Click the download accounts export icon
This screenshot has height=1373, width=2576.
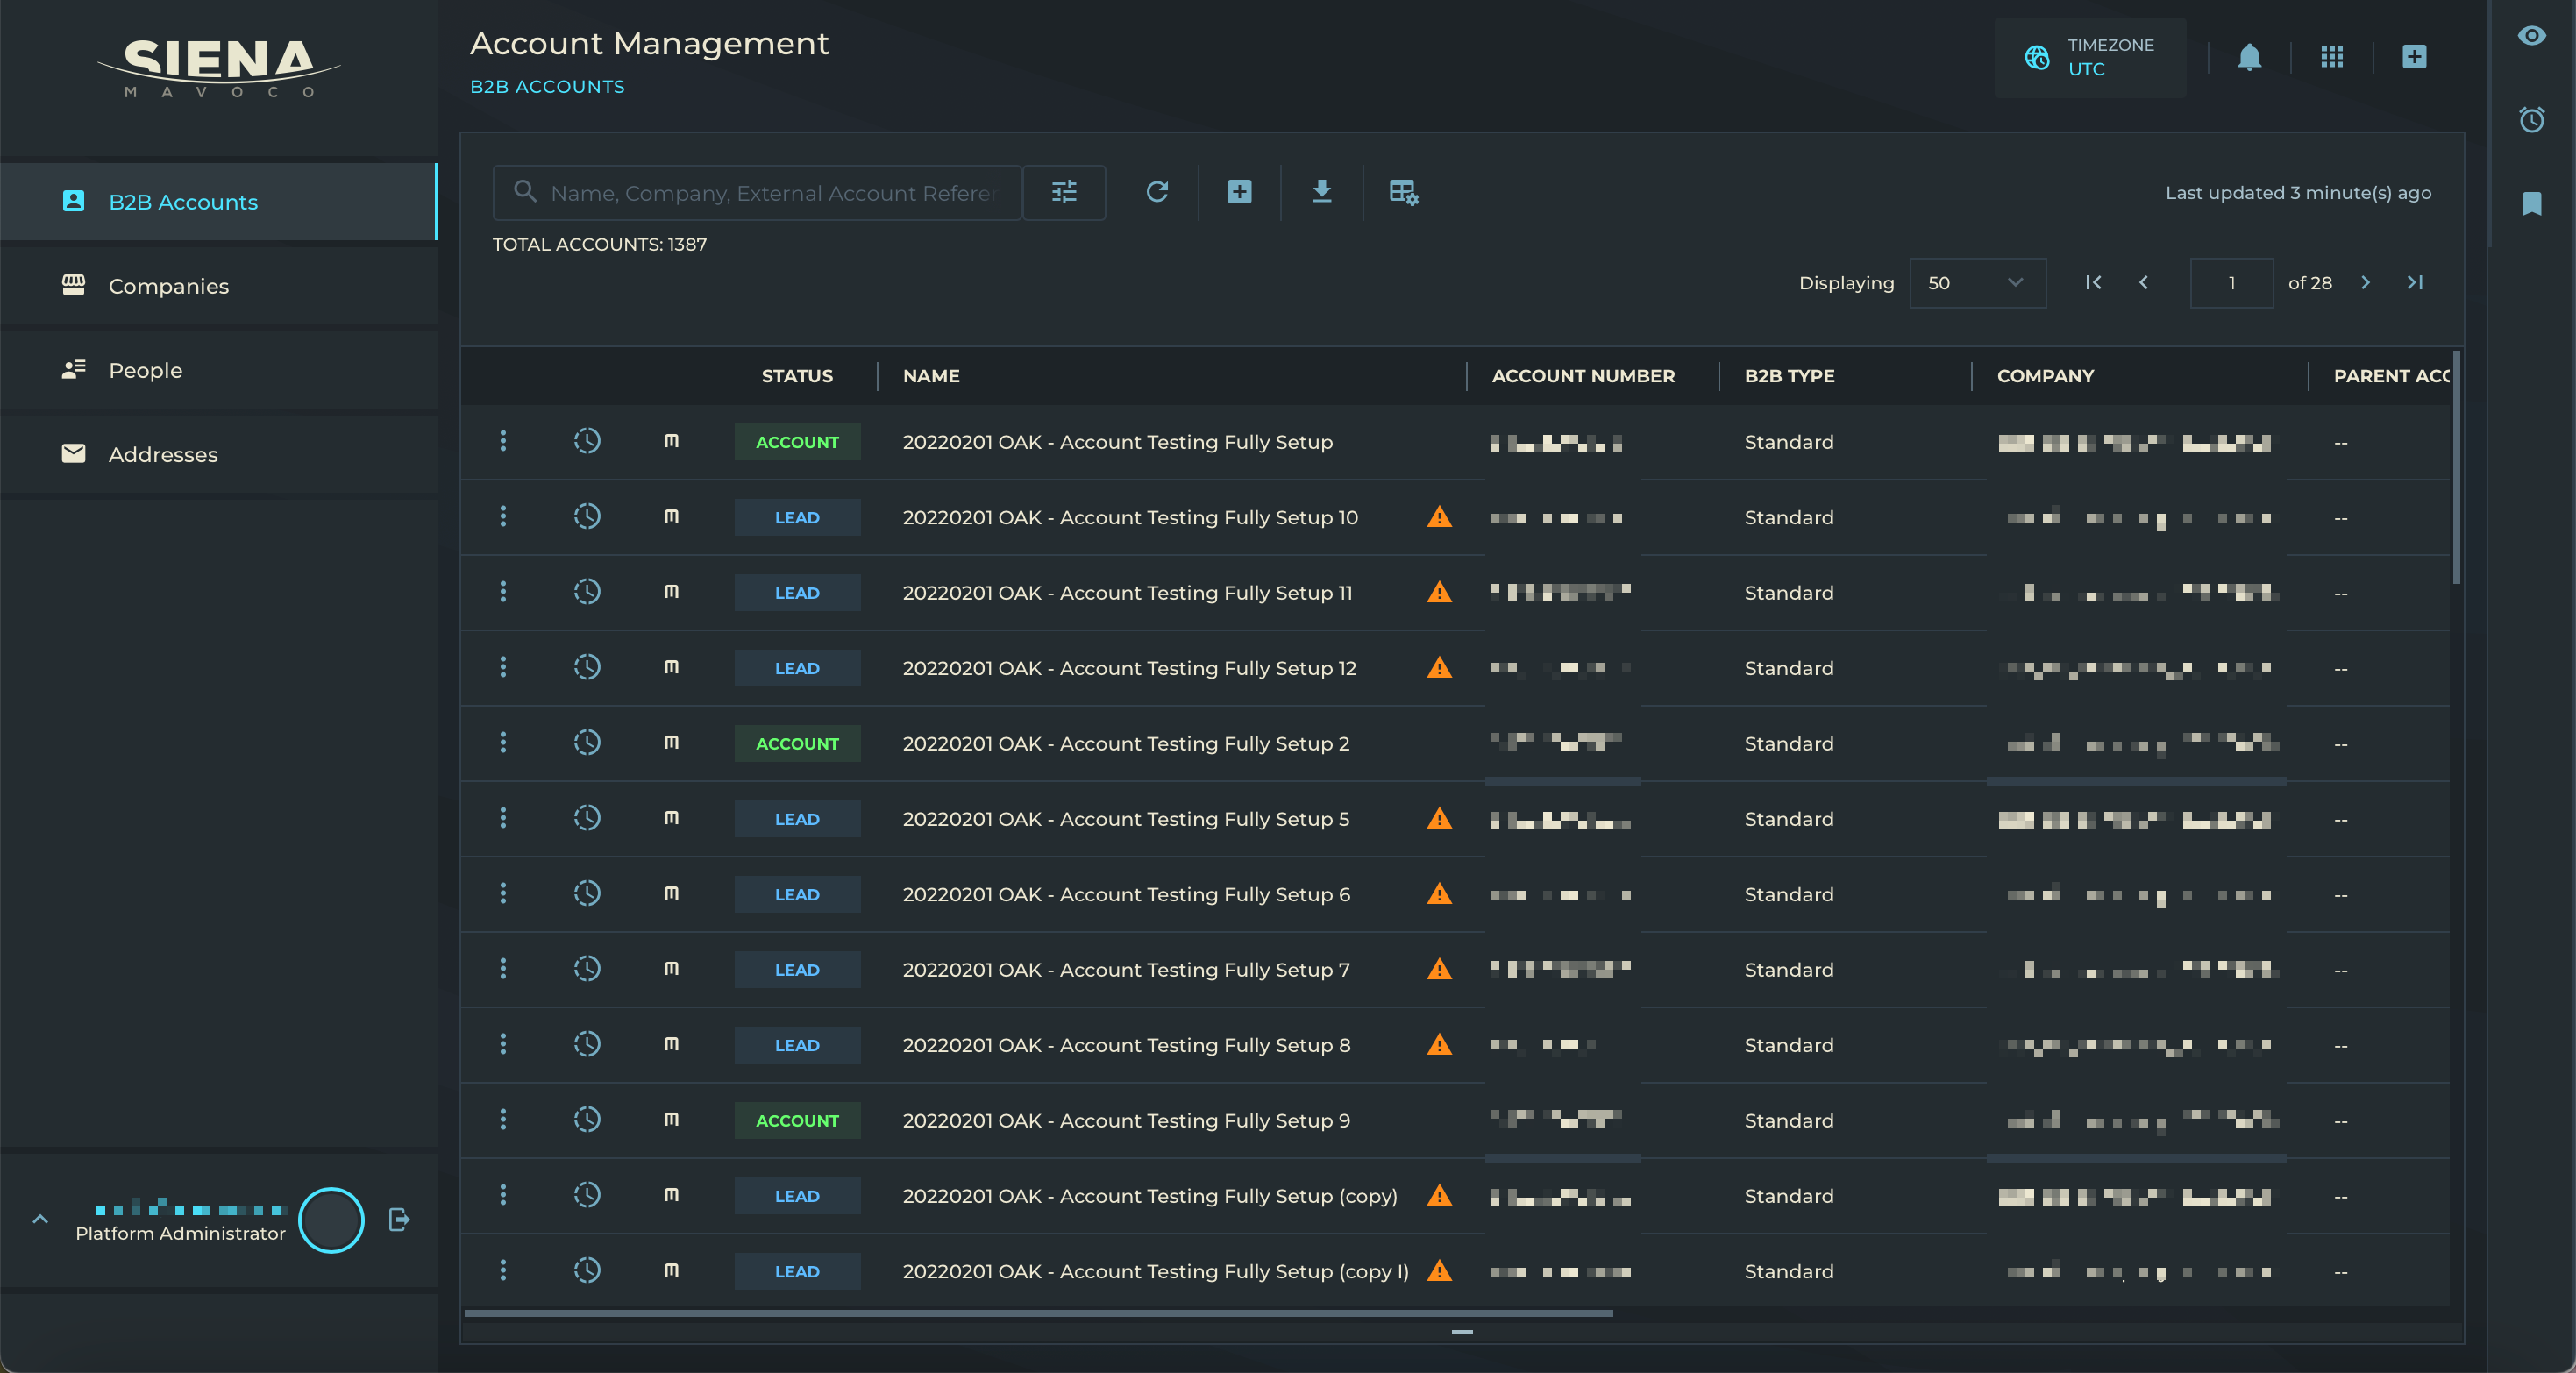(x=1321, y=192)
